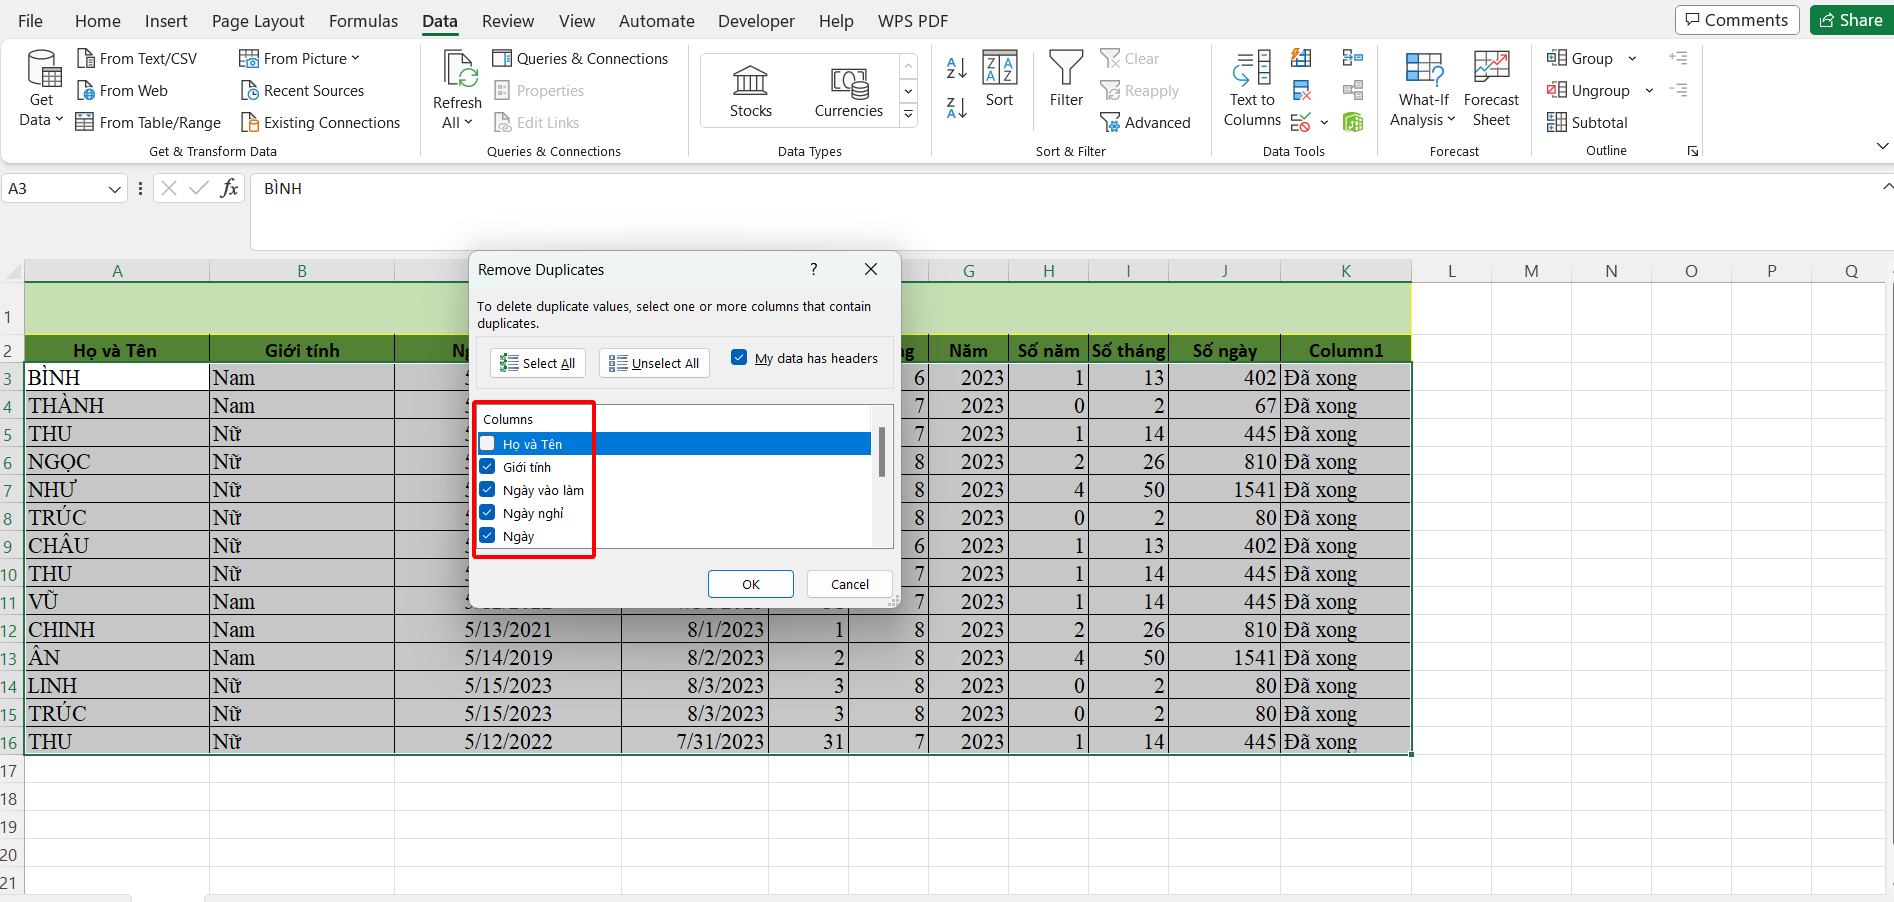Toggle My data has headers checkbox
1894x902 pixels.
[739, 358]
